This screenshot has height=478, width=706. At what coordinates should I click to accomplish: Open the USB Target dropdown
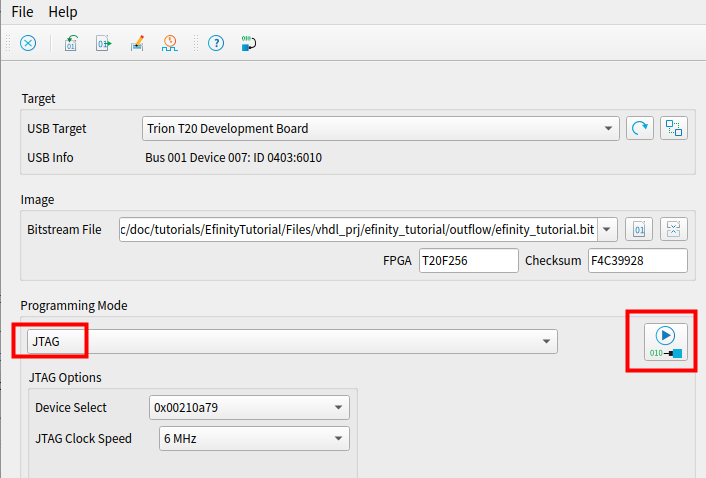coord(381,128)
